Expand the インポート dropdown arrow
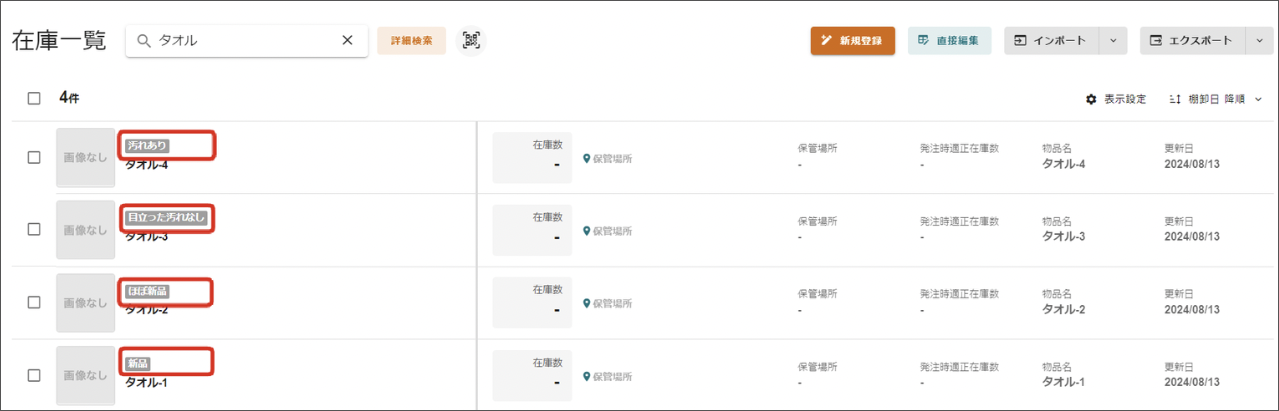Screen dimensions: 1279x411 1113,41
